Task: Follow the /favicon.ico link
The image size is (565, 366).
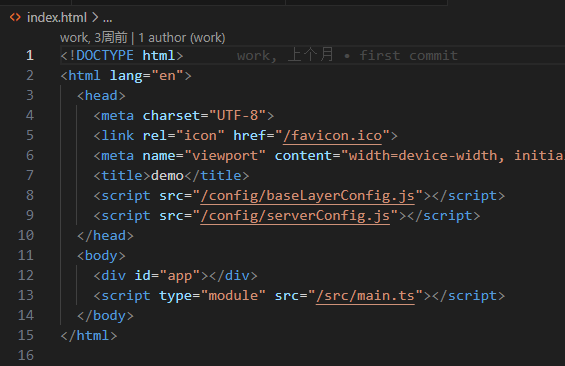Action: coord(333,136)
